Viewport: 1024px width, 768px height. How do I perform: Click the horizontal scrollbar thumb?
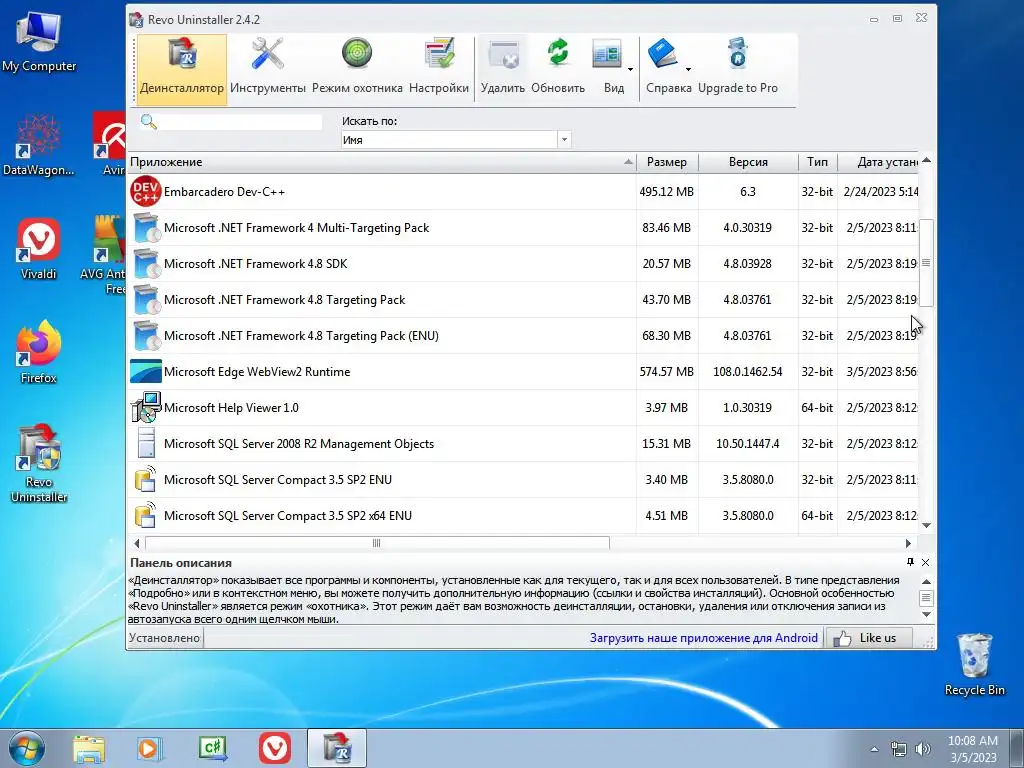coord(377,543)
